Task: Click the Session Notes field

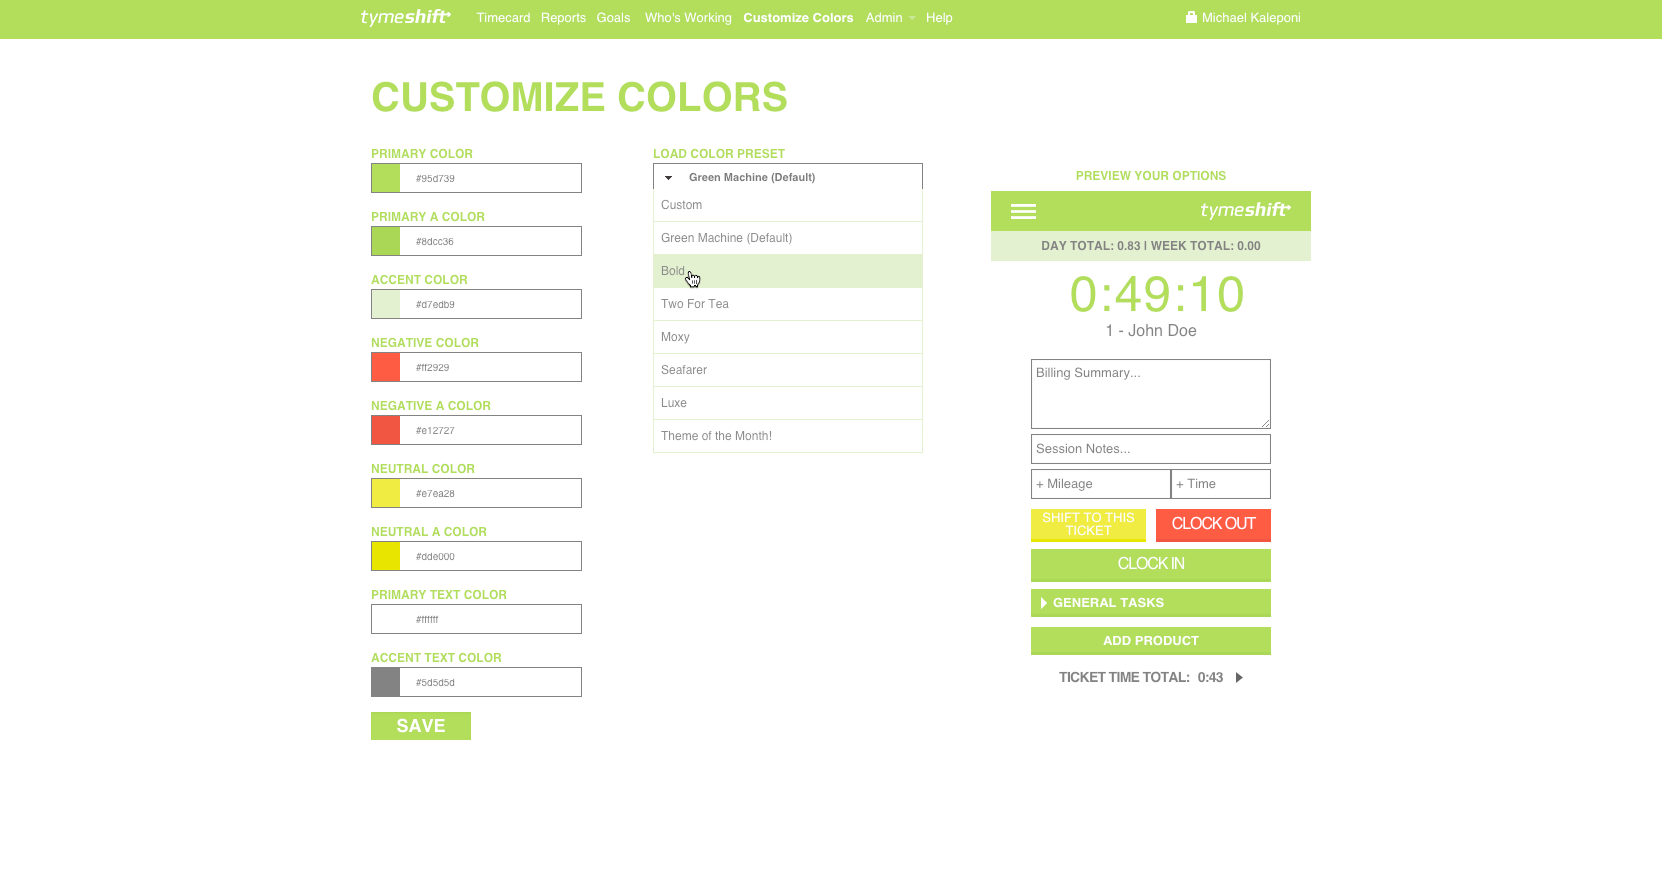Action: click(1151, 448)
